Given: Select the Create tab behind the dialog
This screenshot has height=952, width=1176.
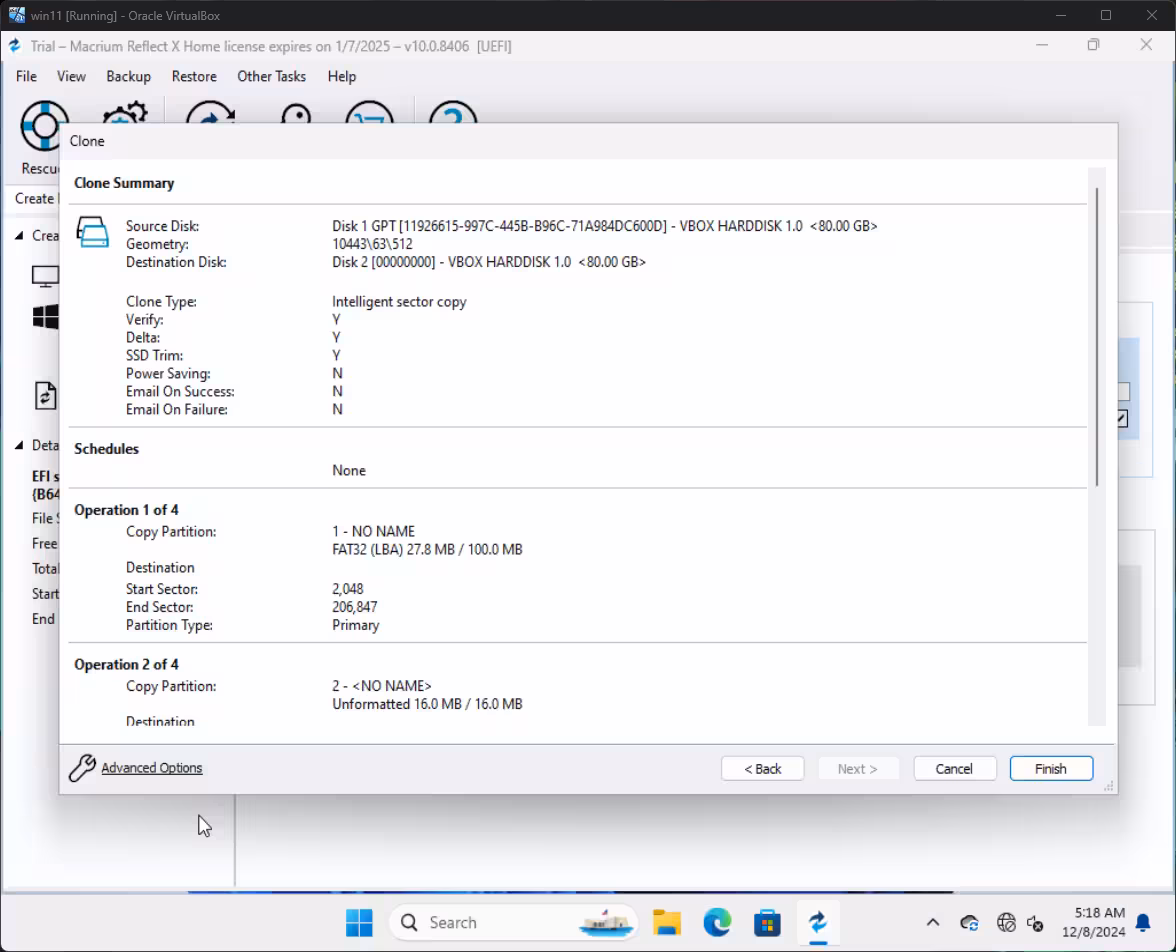Looking at the screenshot, I should (34, 199).
